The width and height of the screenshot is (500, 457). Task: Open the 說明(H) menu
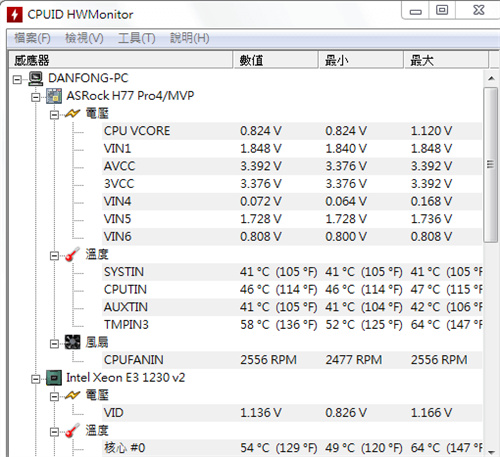(190, 38)
